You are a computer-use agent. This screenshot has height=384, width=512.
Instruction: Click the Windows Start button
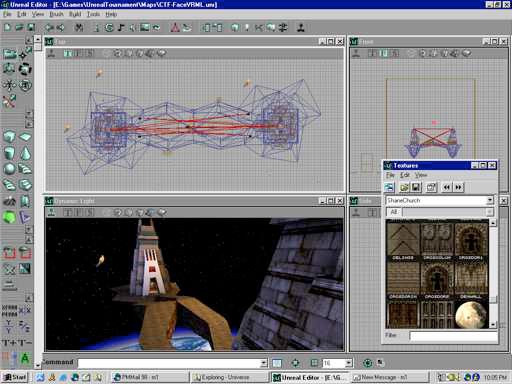[x=15, y=377]
